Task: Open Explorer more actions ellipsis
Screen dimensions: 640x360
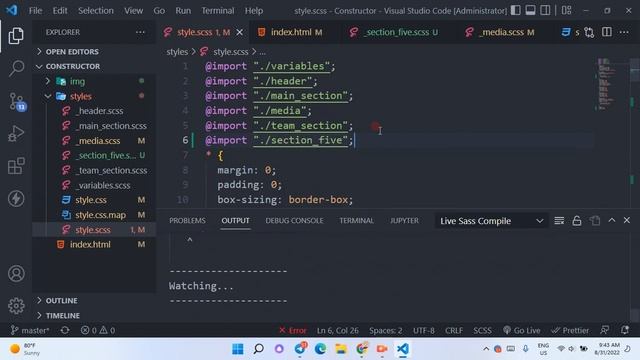Action: [140, 32]
